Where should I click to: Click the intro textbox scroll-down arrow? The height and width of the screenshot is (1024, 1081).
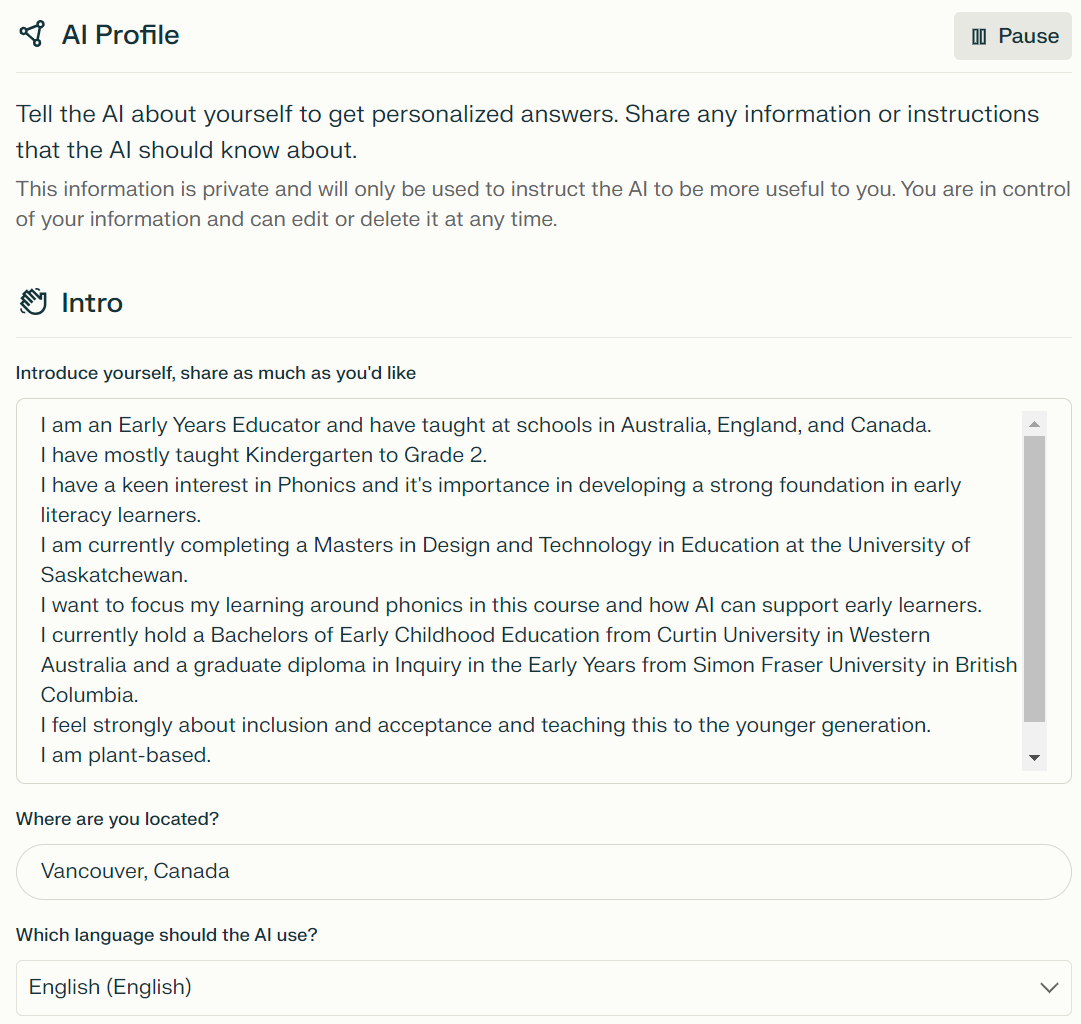click(x=1034, y=758)
